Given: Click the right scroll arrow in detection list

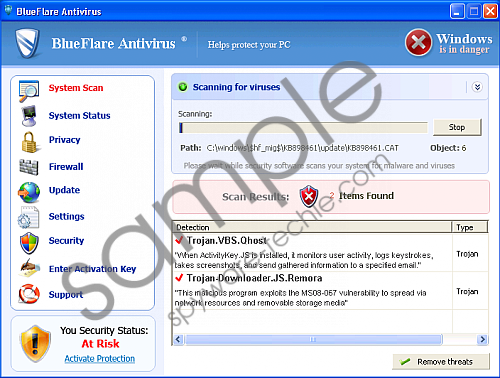Looking at the screenshot, I should [x=482, y=340].
